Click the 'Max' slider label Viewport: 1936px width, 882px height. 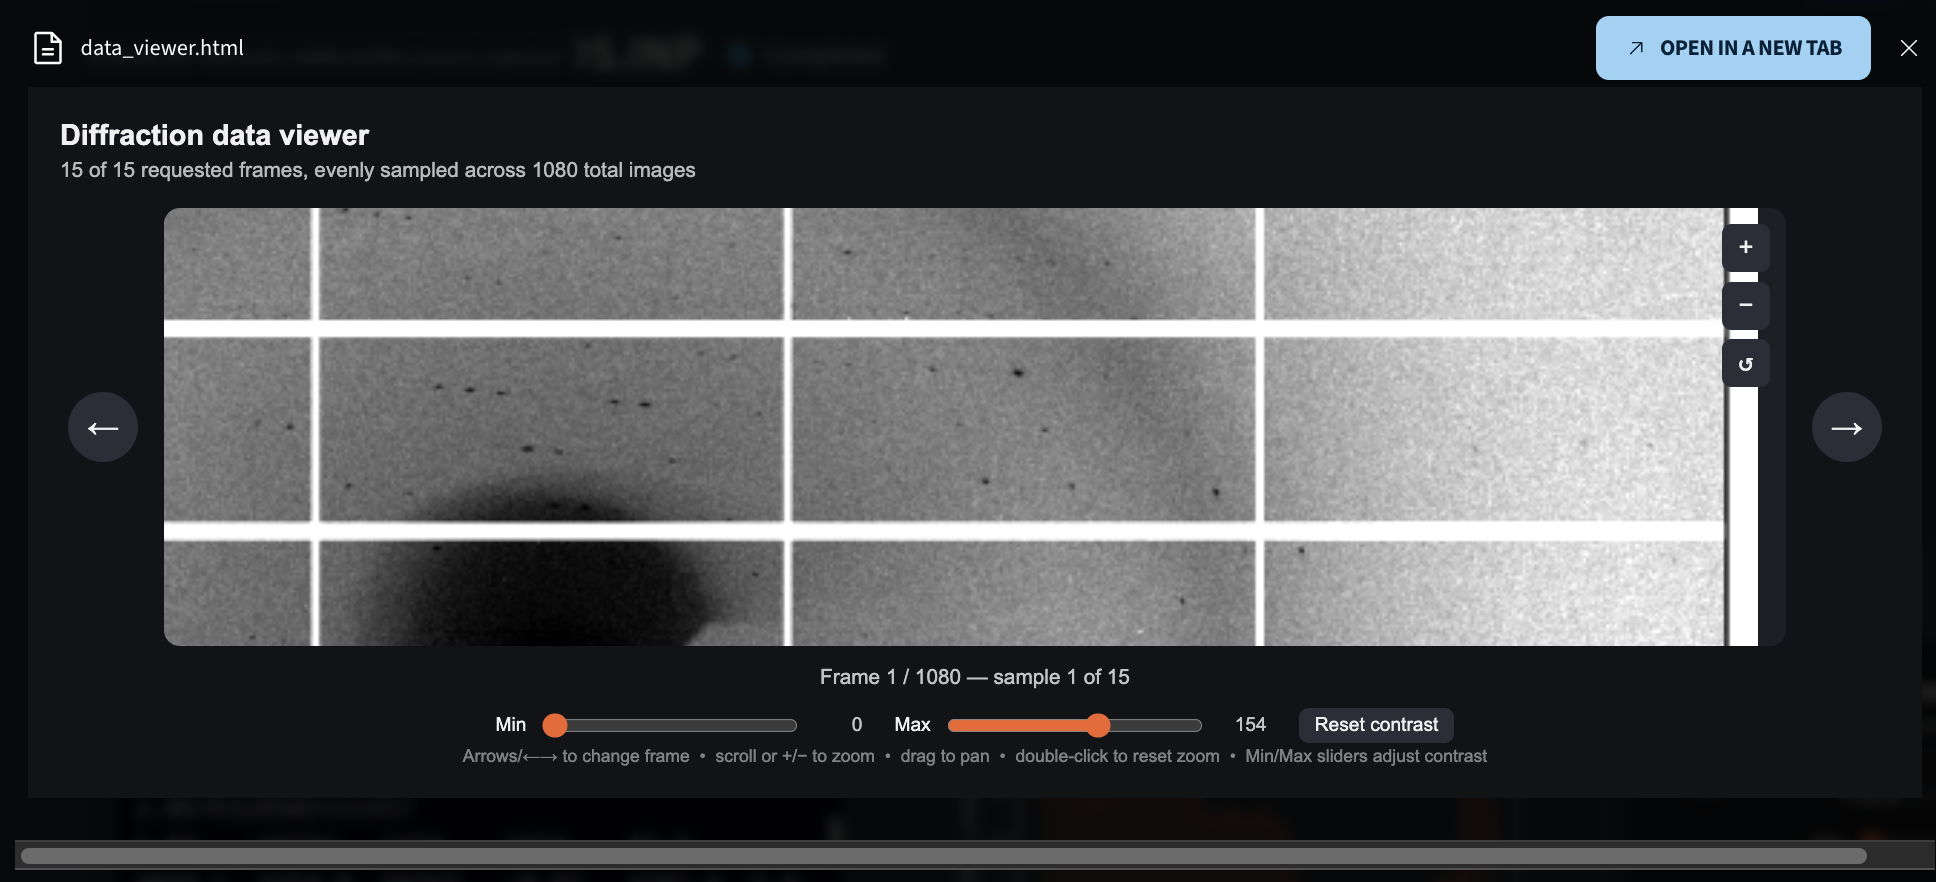[x=912, y=725]
